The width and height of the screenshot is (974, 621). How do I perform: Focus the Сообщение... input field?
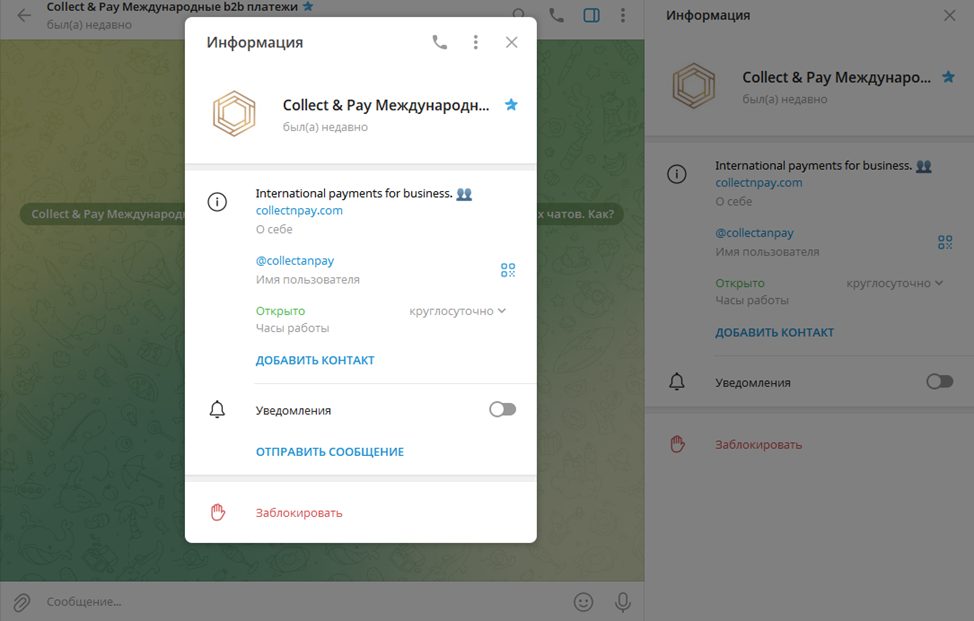pyautogui.click(x=304, y=602)
